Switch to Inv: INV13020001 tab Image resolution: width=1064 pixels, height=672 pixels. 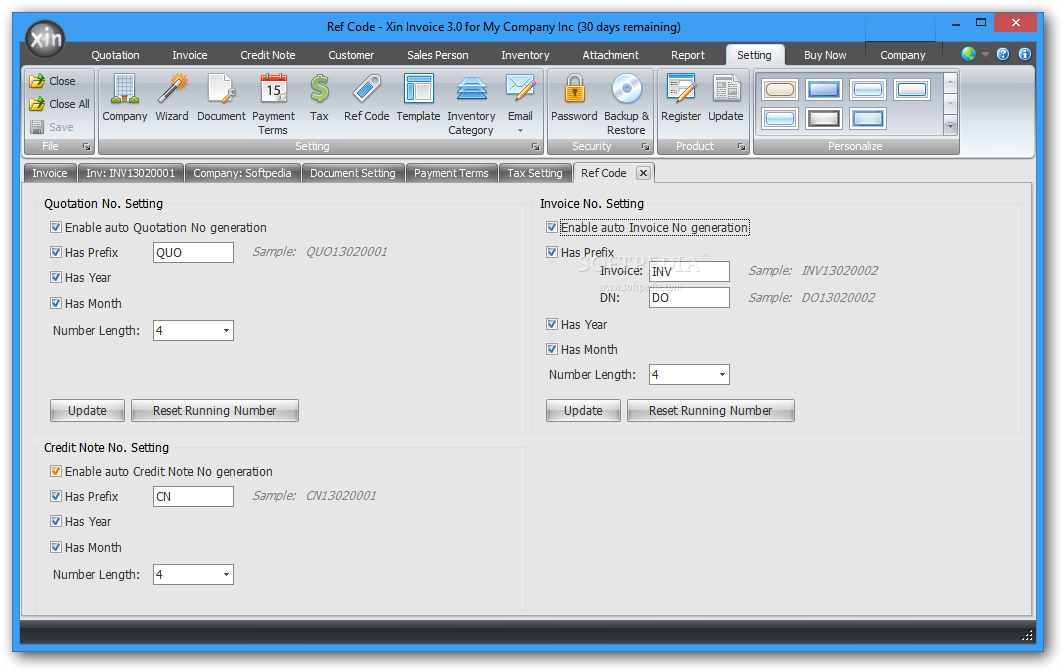131,173
